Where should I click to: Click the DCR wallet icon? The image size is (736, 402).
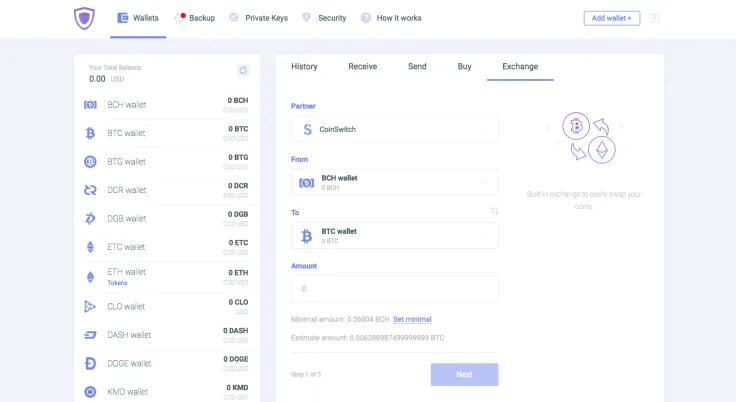[x=90, y=190]
